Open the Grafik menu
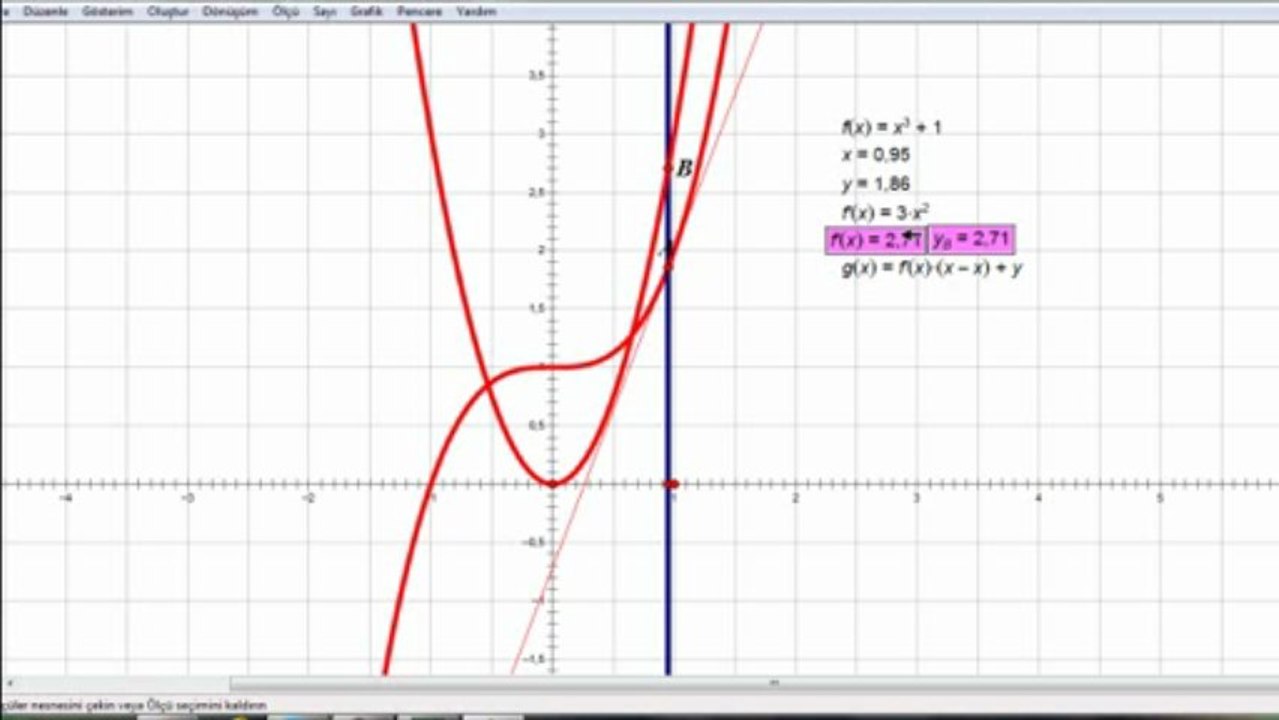Screen dimensions: 1279x720 (x=367, y=11)
